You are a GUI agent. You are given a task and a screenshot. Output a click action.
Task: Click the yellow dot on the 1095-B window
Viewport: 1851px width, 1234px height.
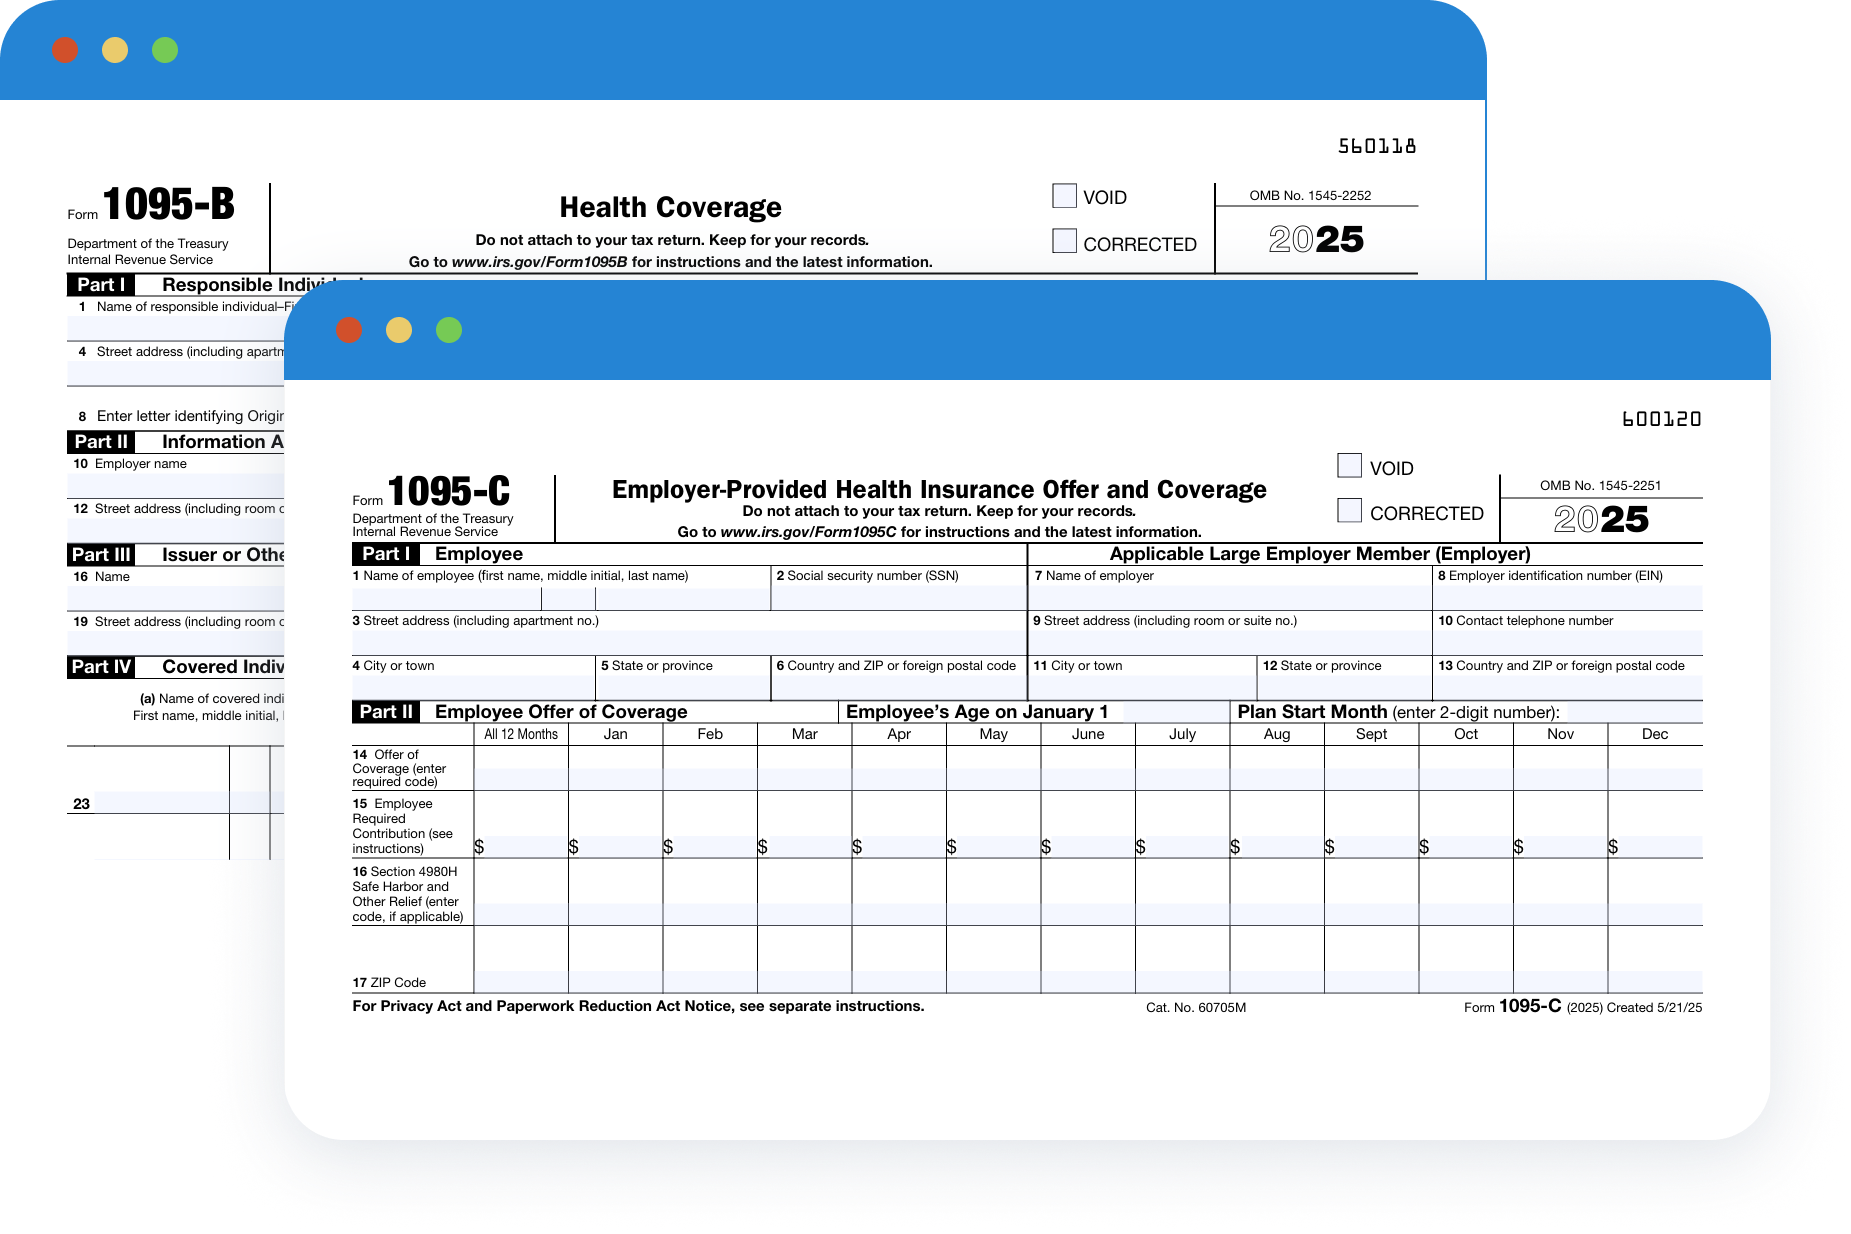[x=115, y=50]
